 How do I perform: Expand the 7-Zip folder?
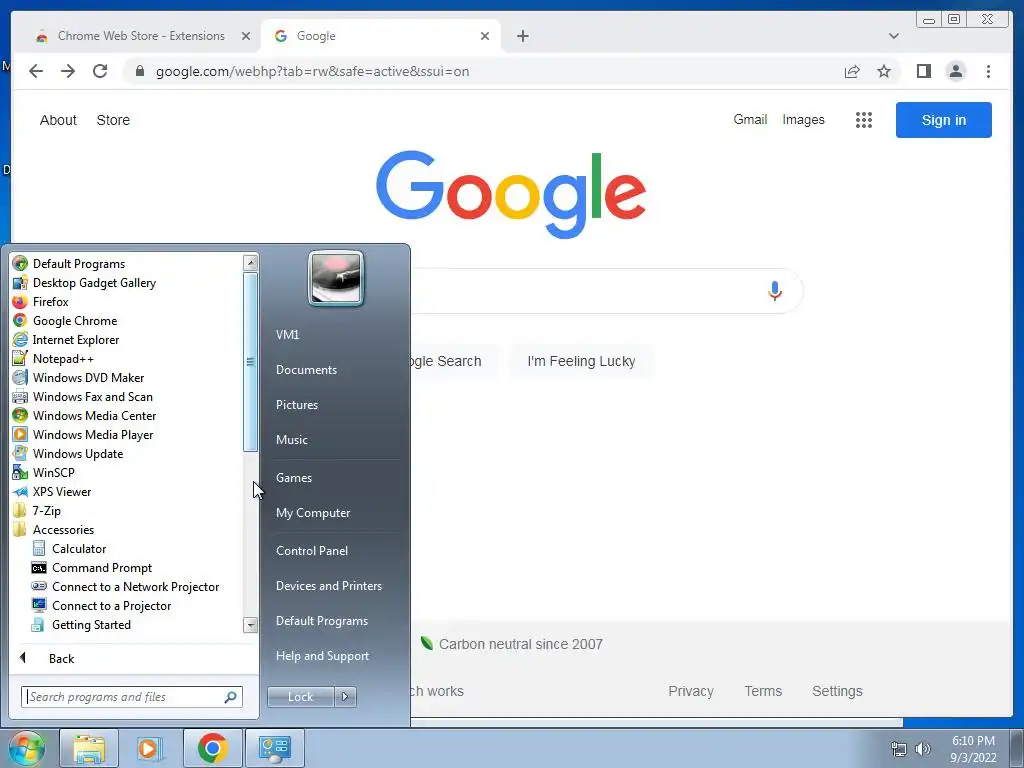pyautogui.click(x=46, y=511)
